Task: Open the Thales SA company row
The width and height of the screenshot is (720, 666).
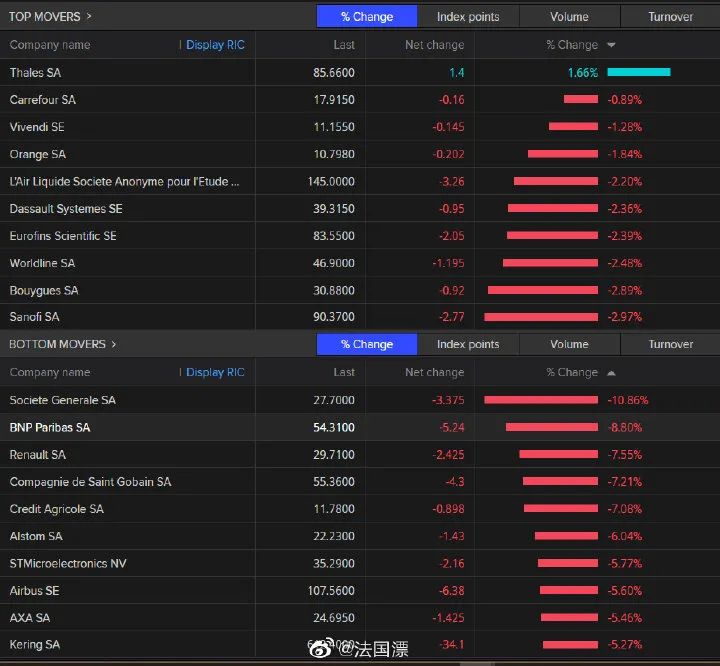Action: pyautogui.click(x=36, y=73)
